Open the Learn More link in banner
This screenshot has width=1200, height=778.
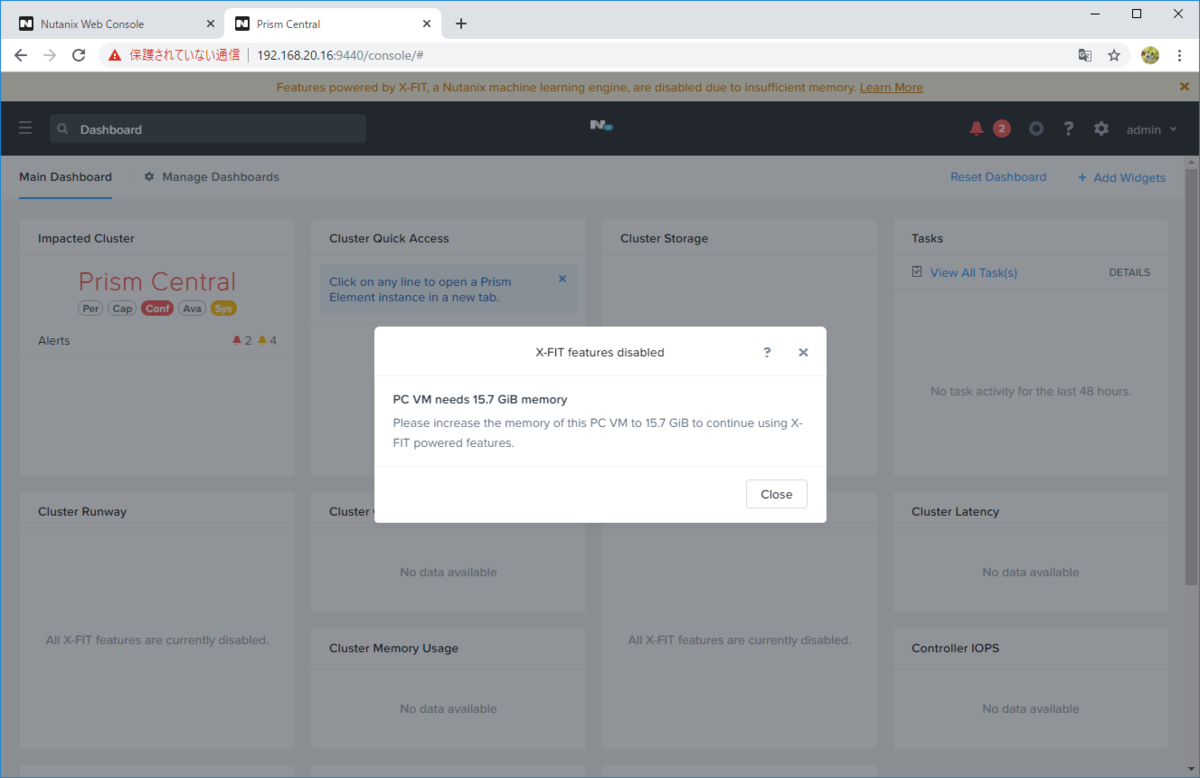[891, 87]
